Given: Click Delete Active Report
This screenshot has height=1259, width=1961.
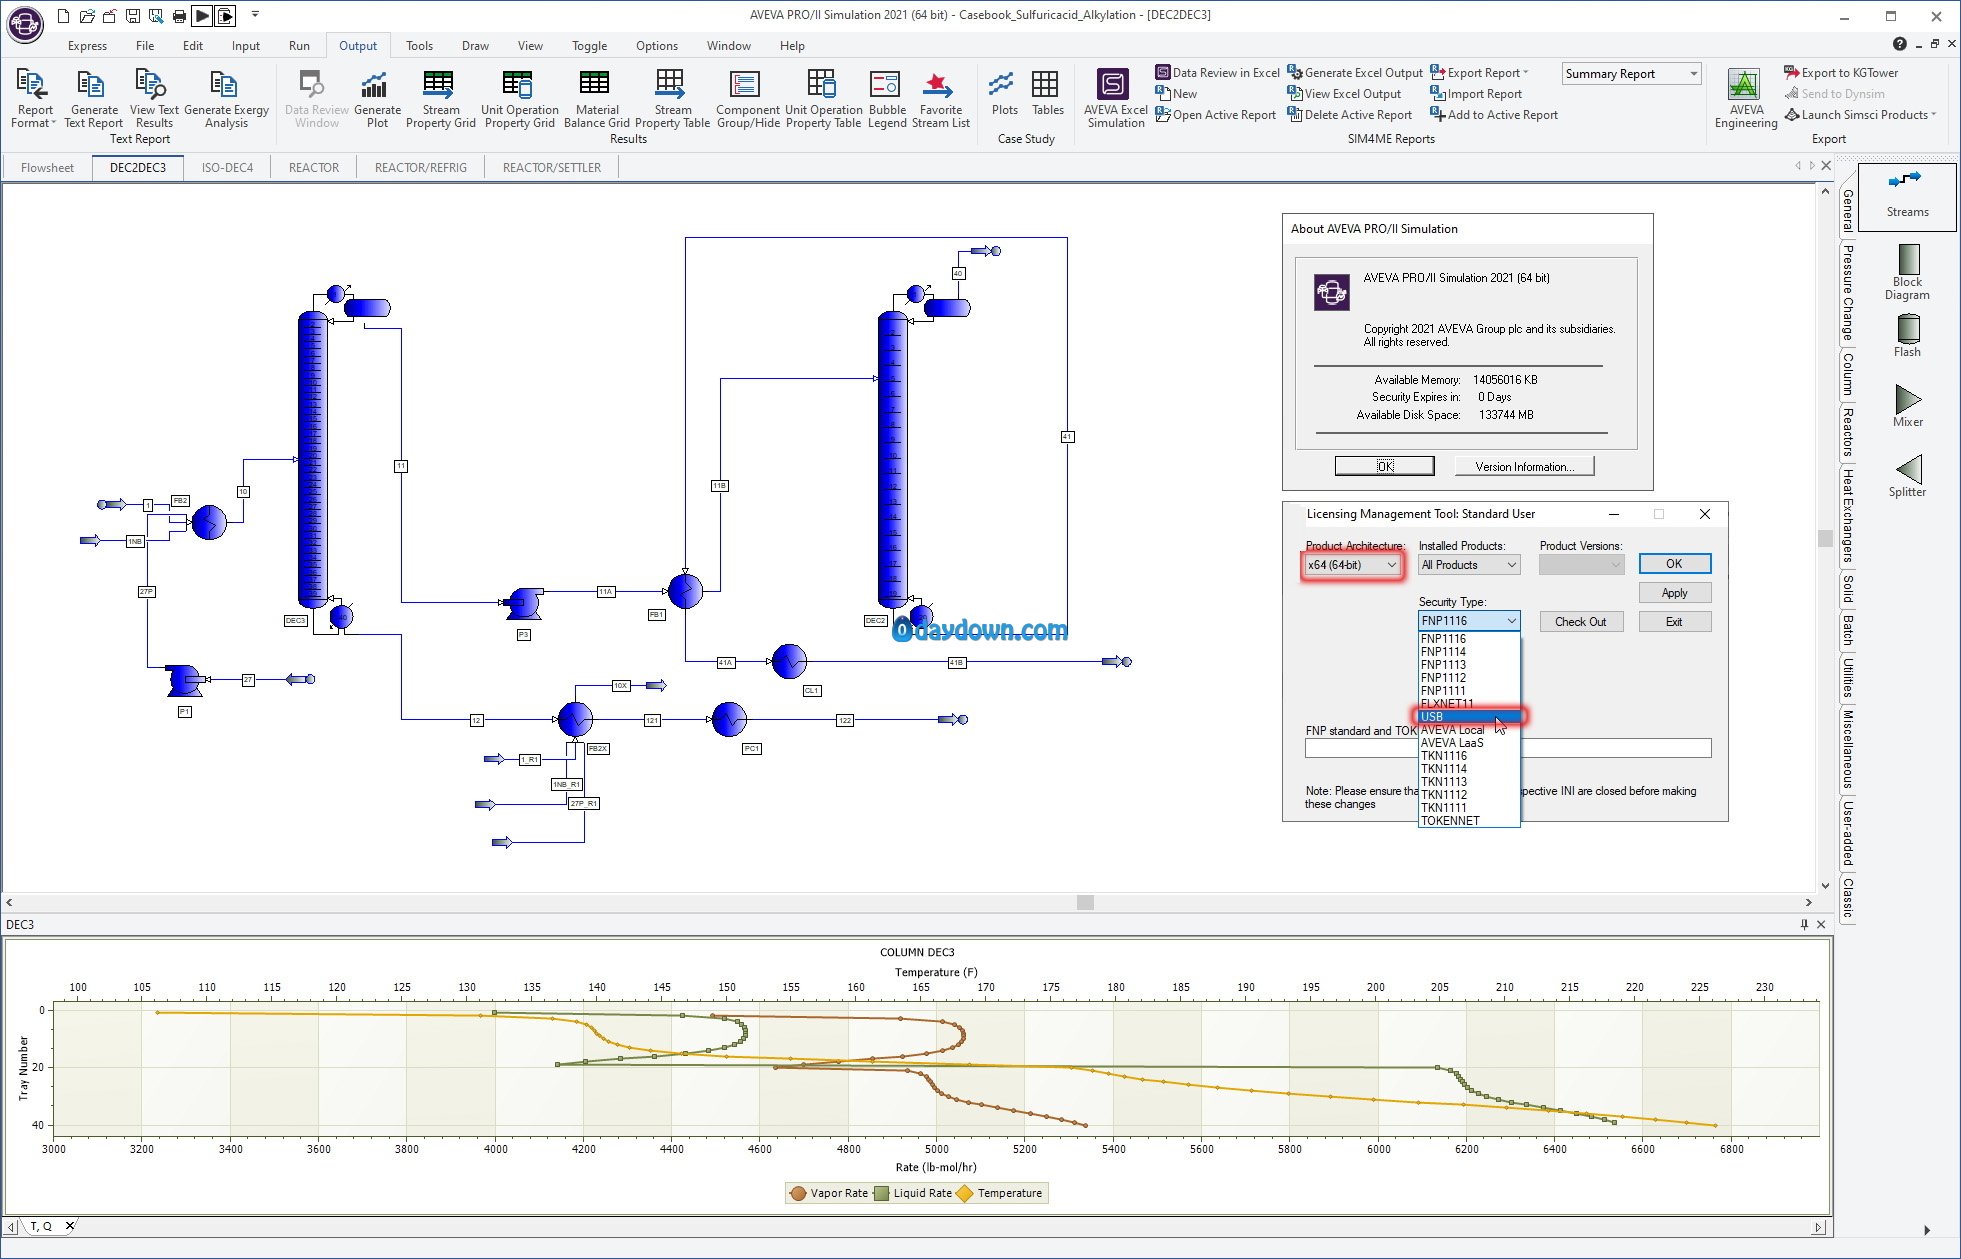Looking at the screenshot, I should 1349,114.
